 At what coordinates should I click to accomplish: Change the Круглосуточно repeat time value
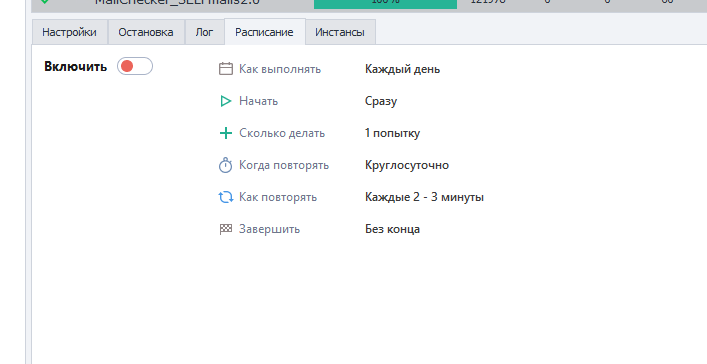[x=407, y=165]
